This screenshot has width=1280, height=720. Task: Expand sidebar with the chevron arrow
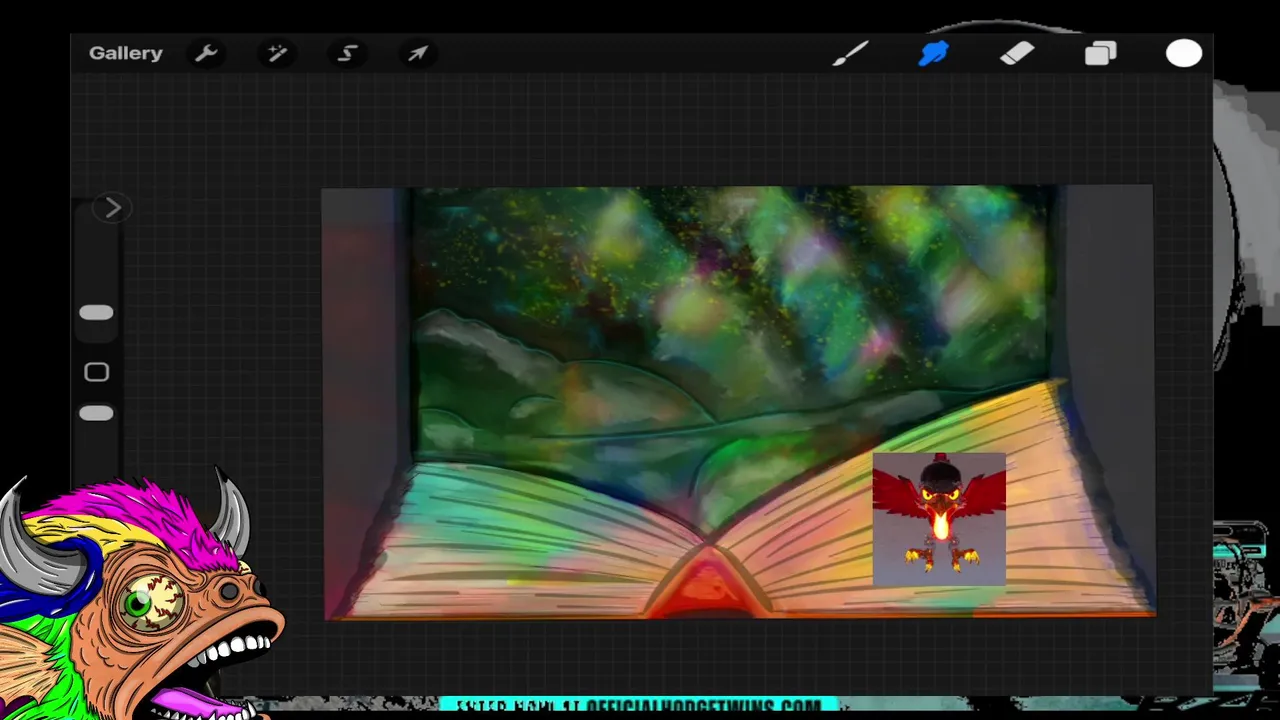pyautogui.click(x=112, y=208)
